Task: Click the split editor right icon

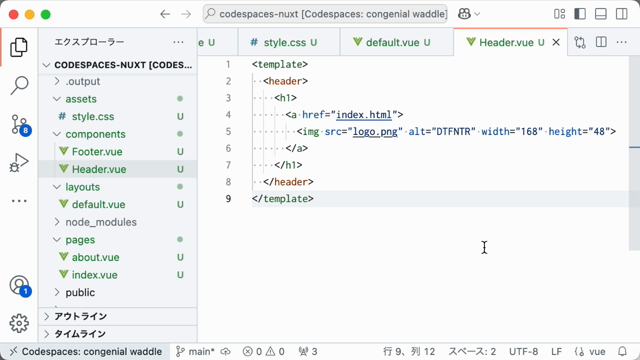Action: 601,42
